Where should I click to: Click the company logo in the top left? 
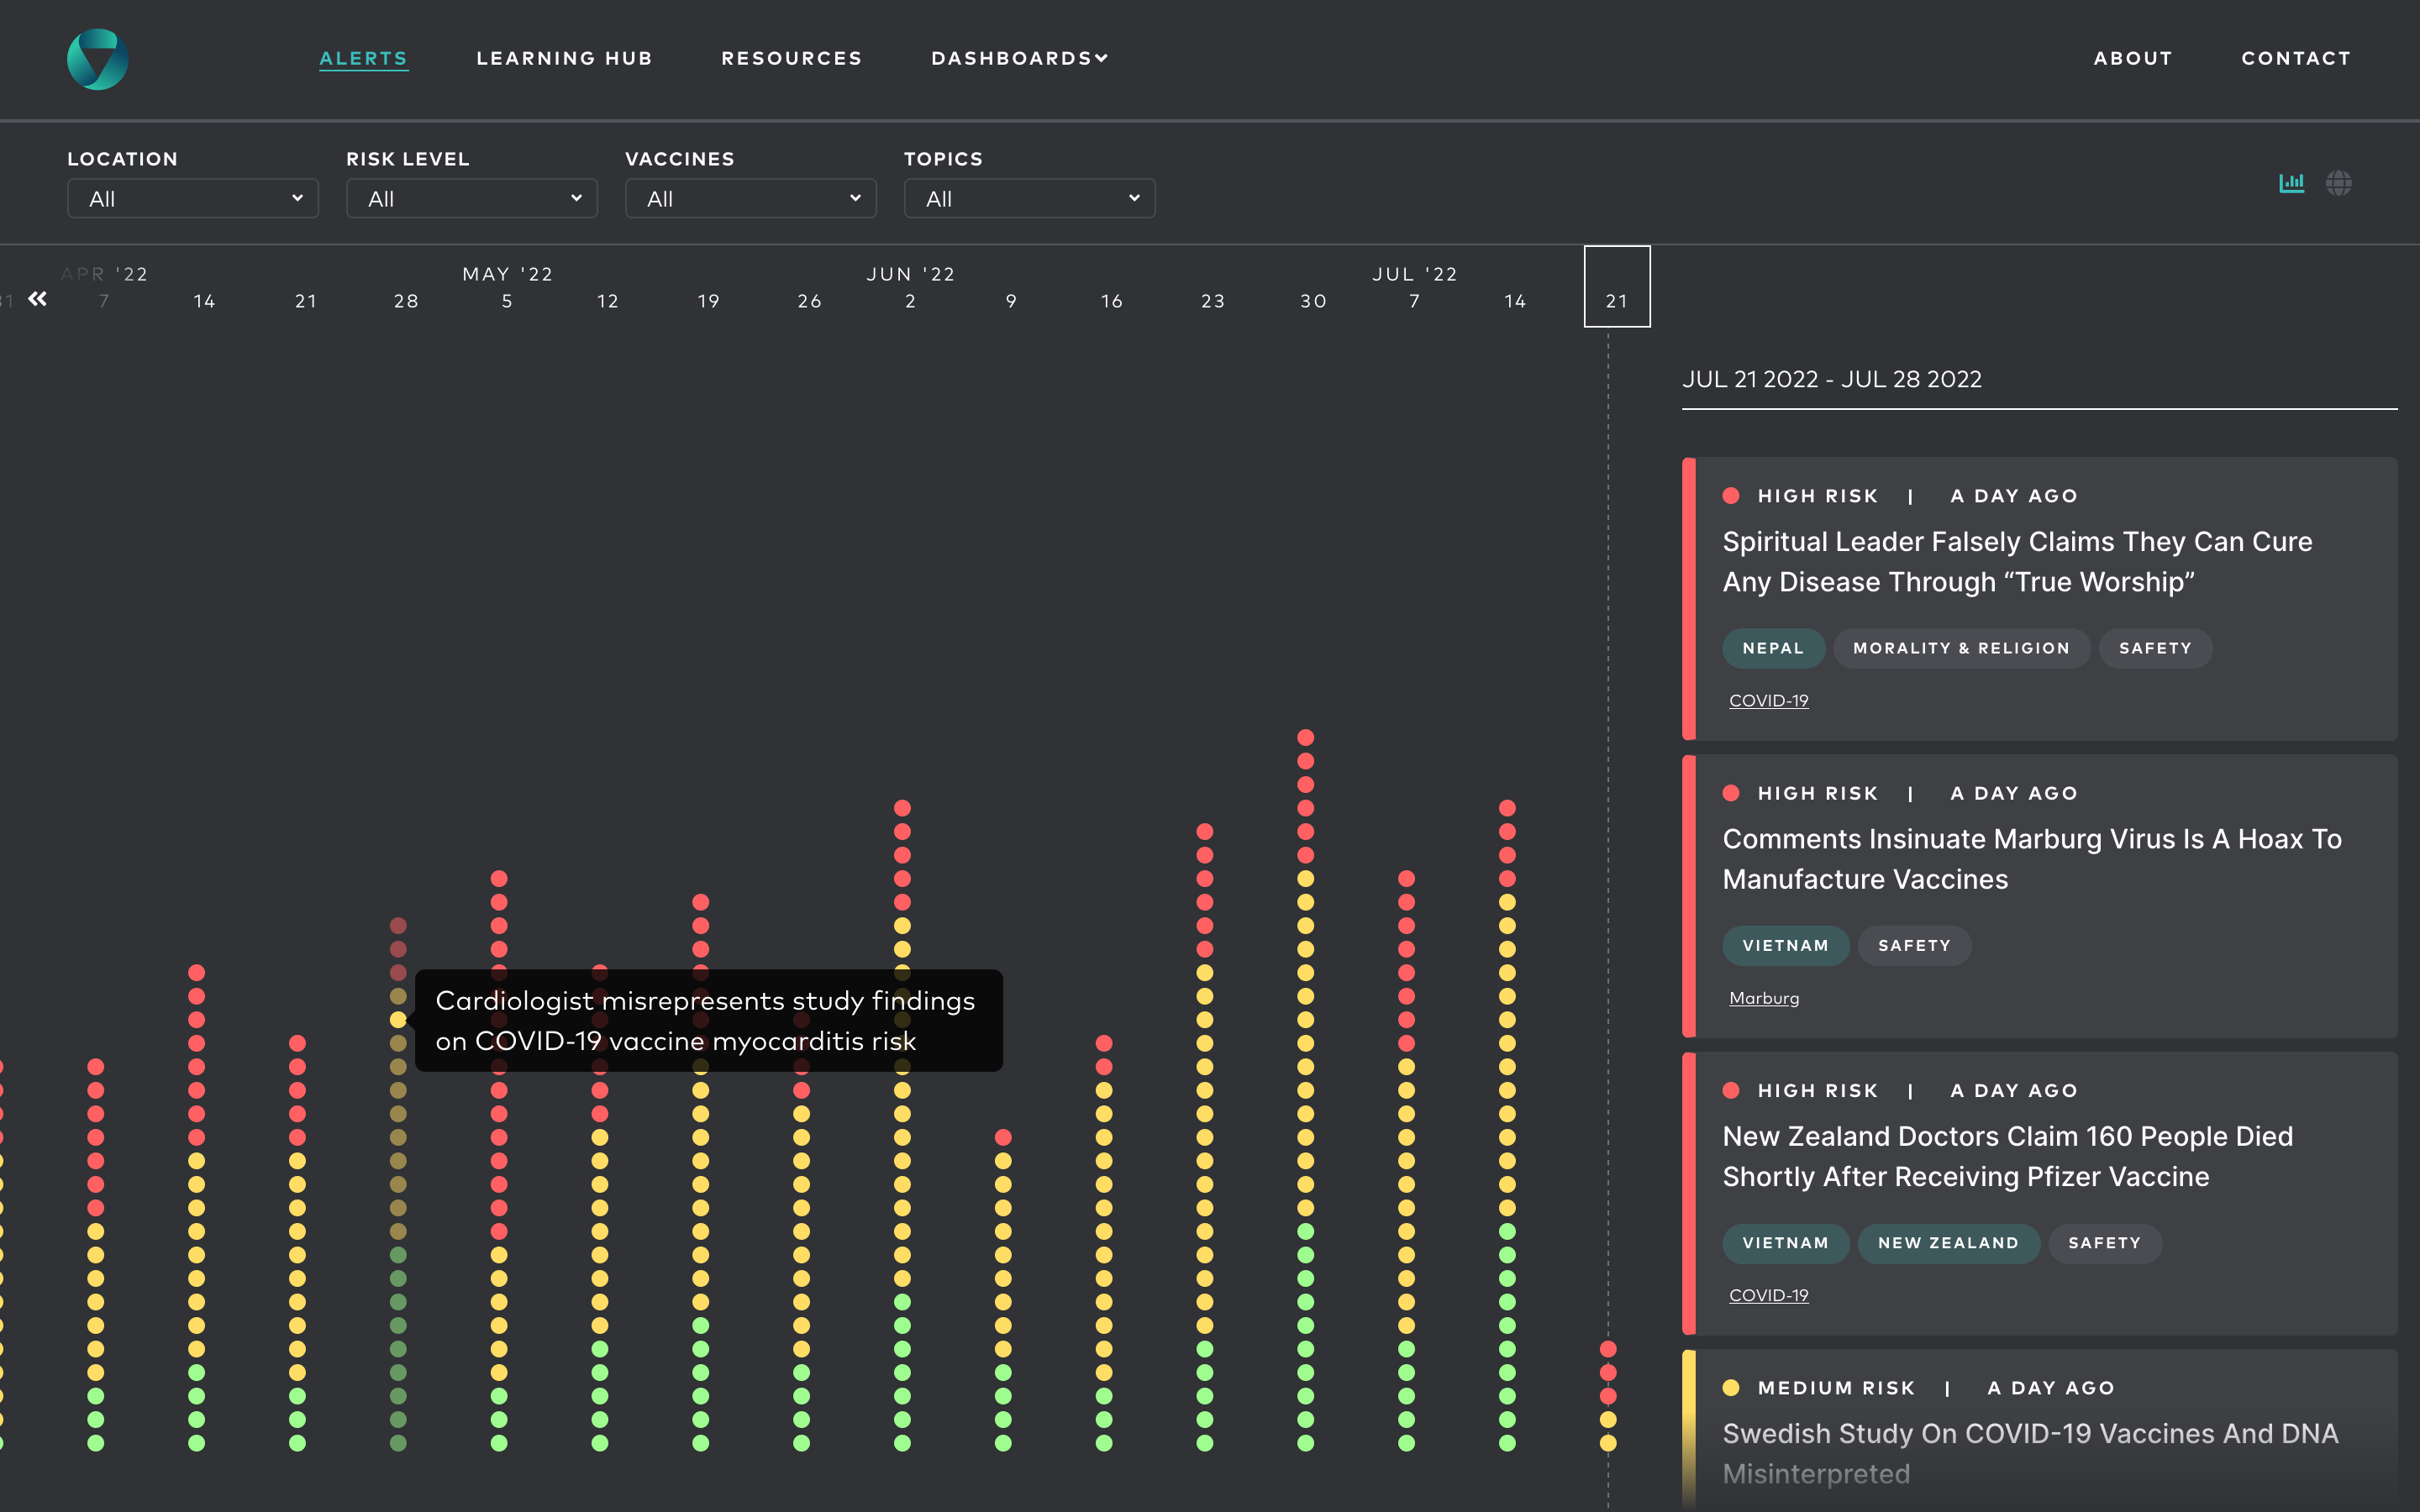[97, 59]
